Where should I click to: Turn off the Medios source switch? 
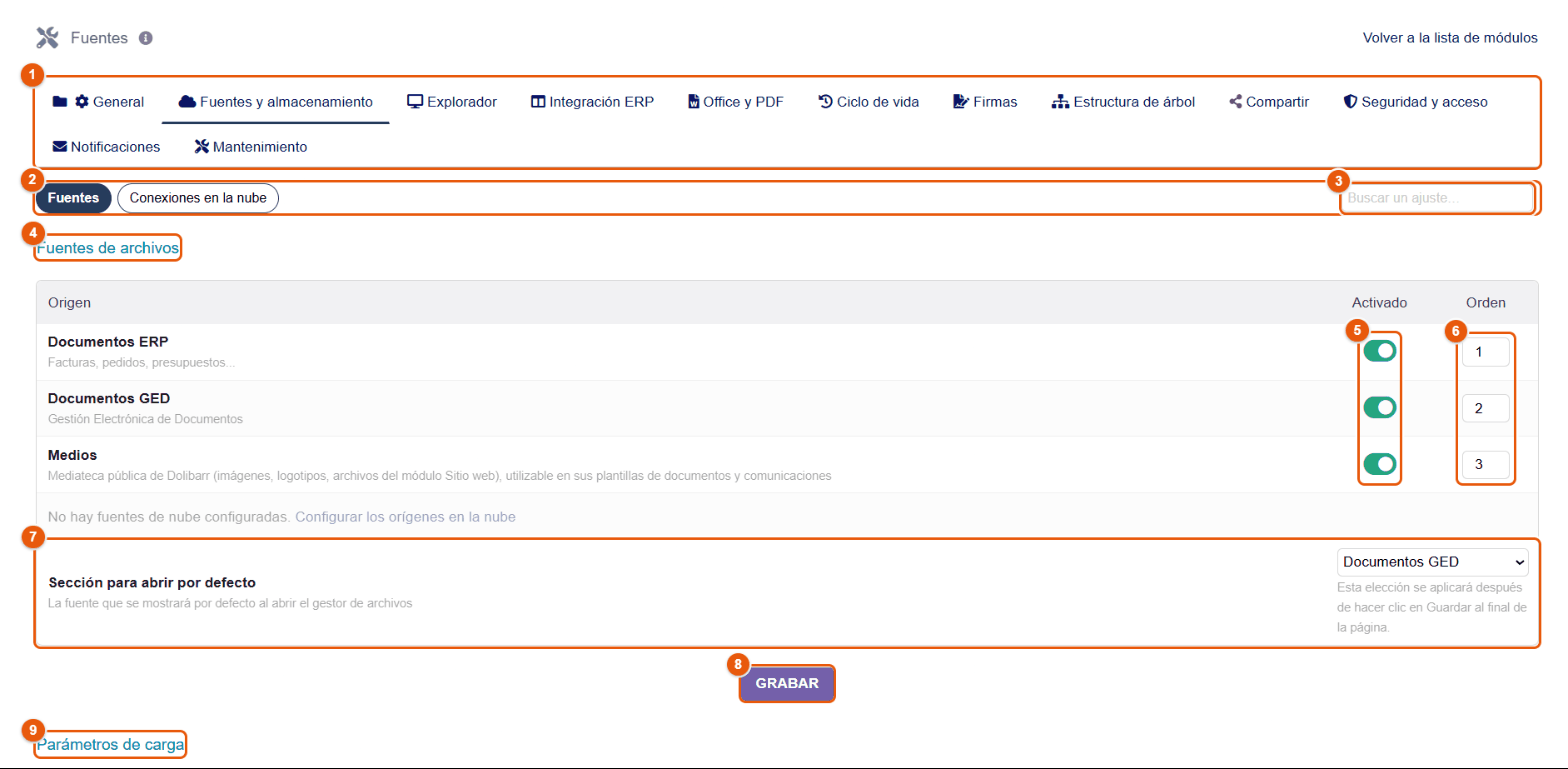[x=1379, y=464]
